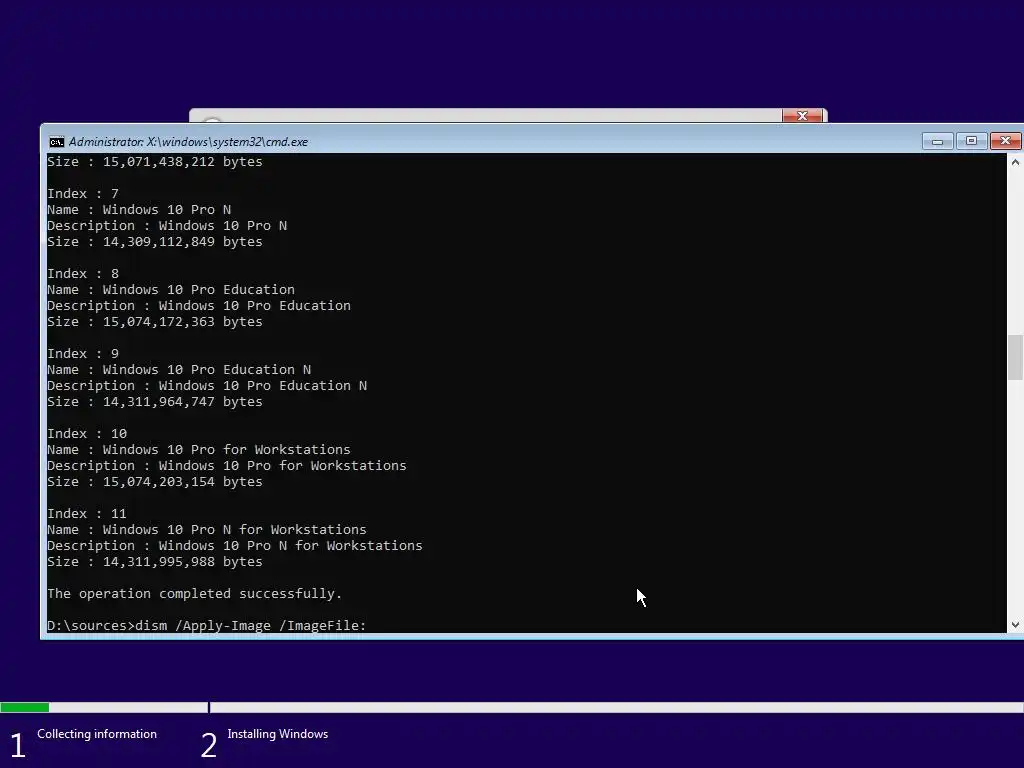The image size is (1024, 768).
Task: Click 'Description : Windows 10 Pro N' line
Action: (167, 226)
